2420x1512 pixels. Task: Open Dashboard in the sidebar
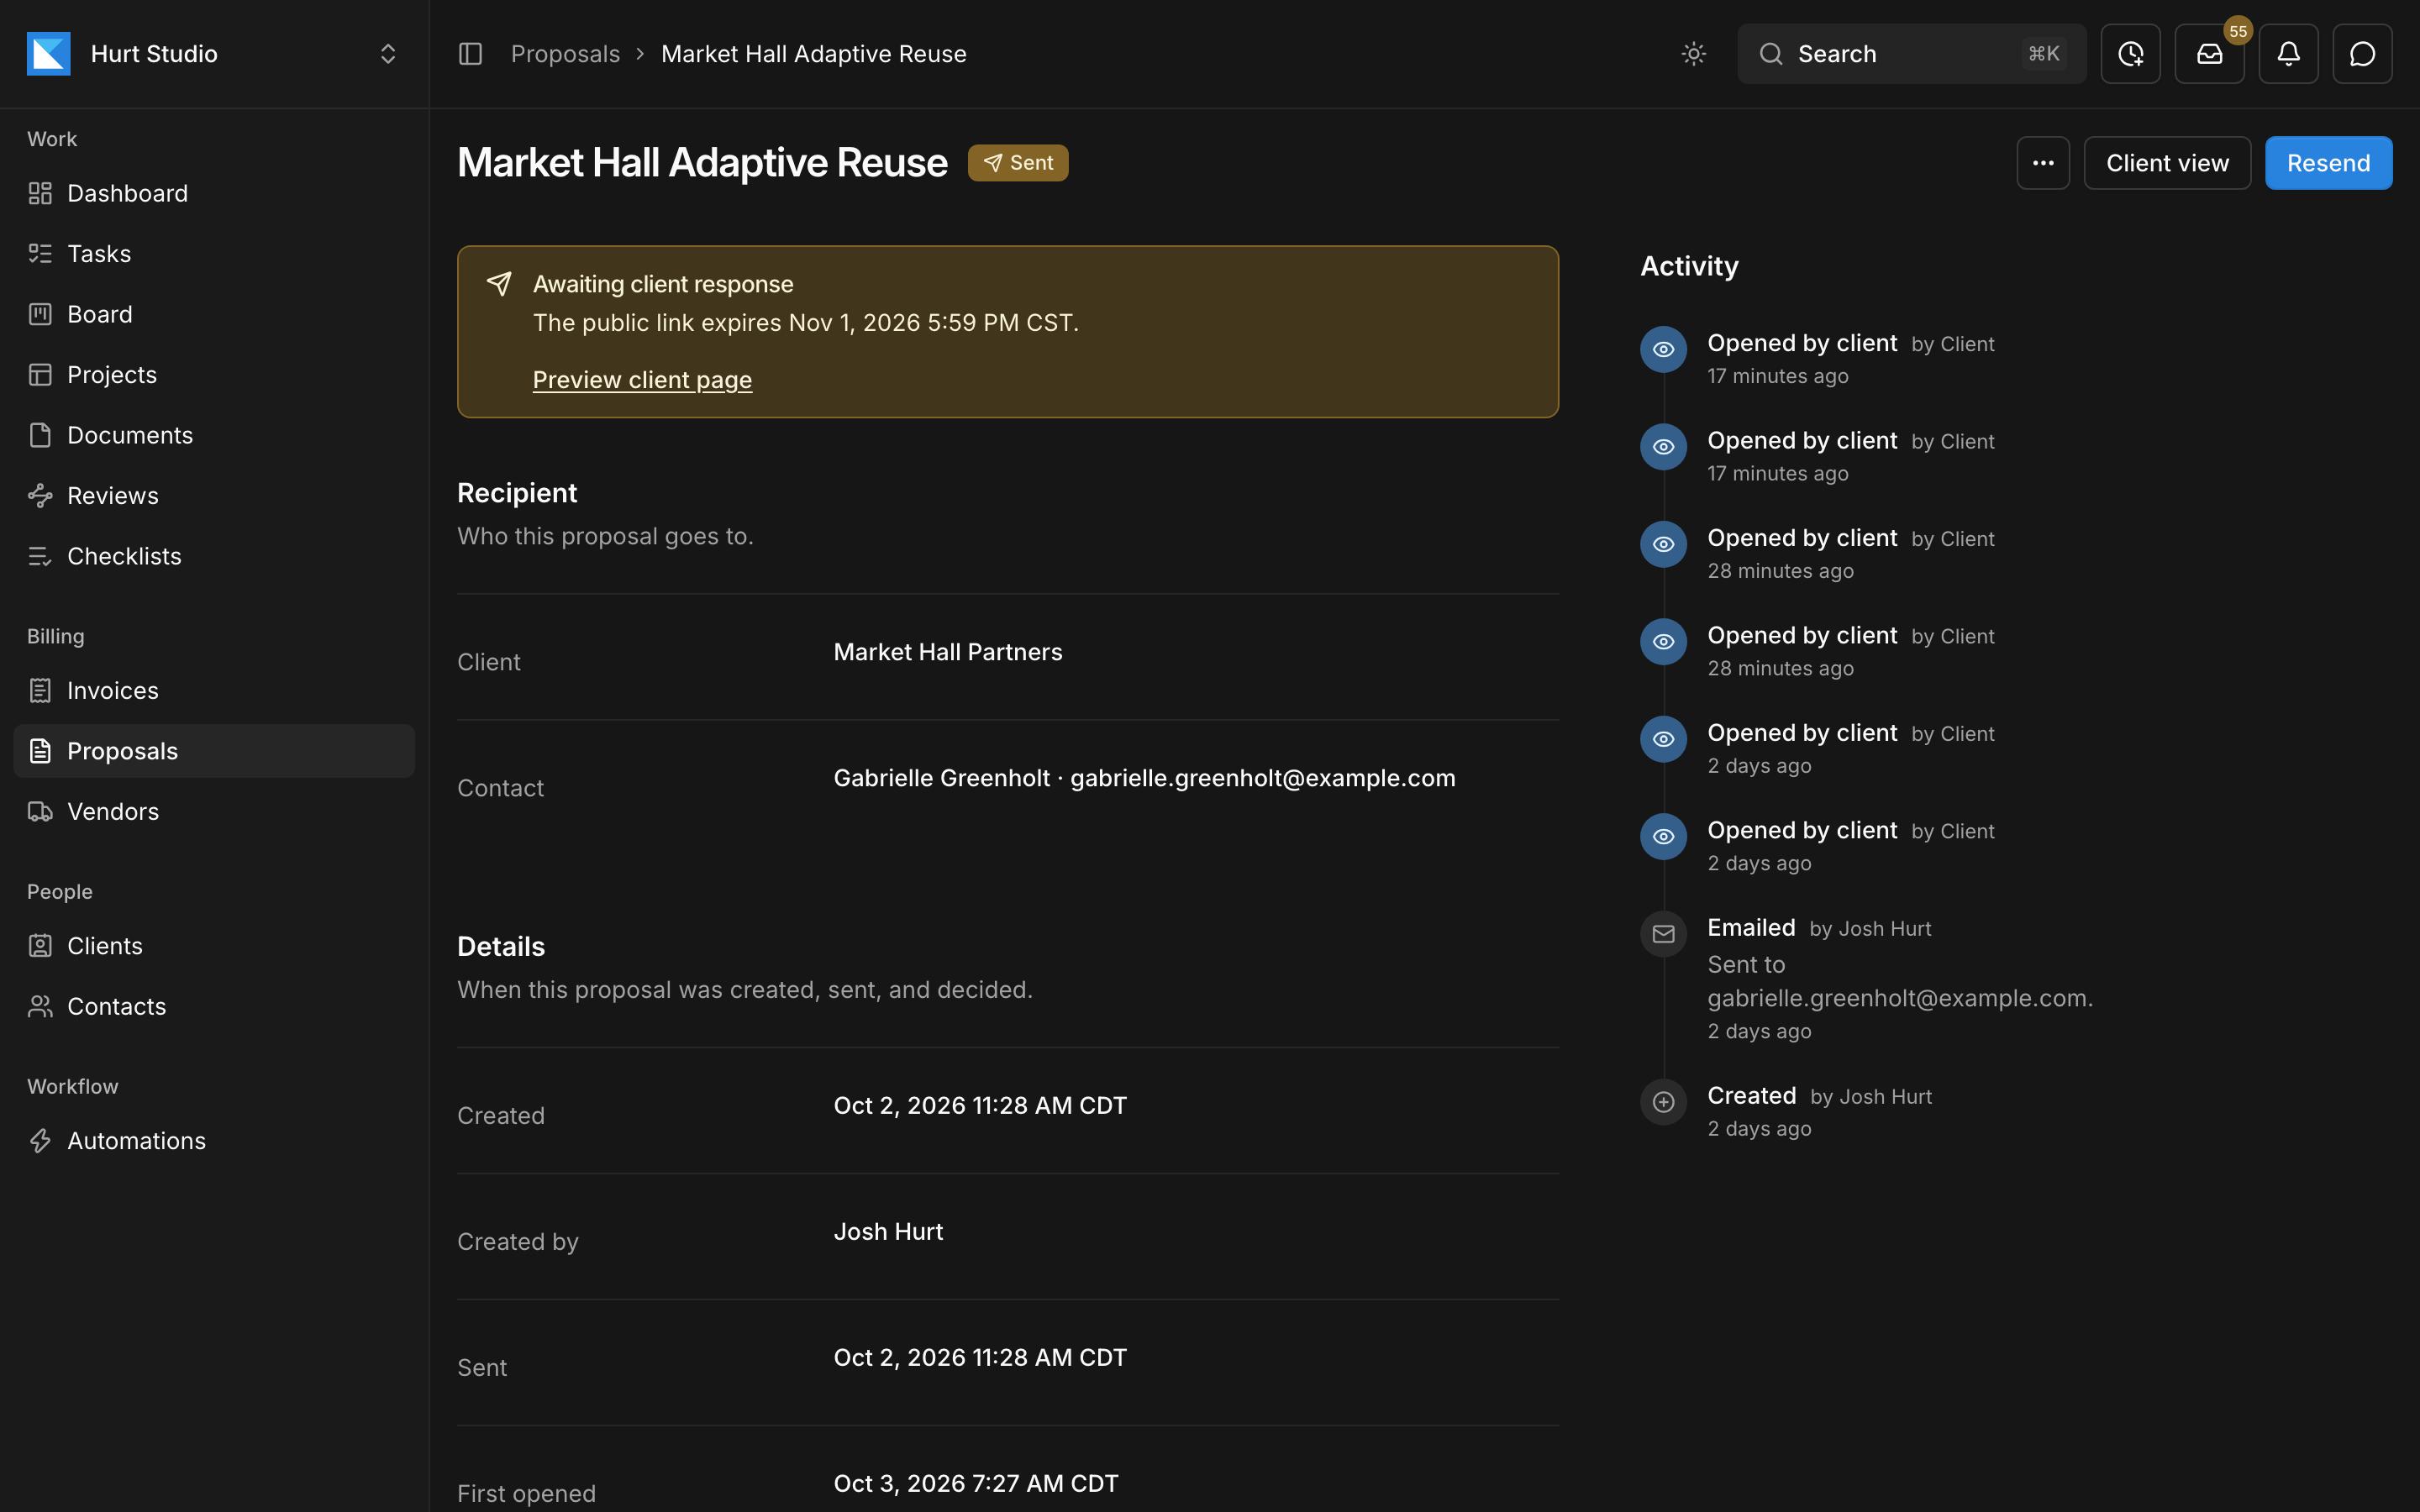point(214,193)
